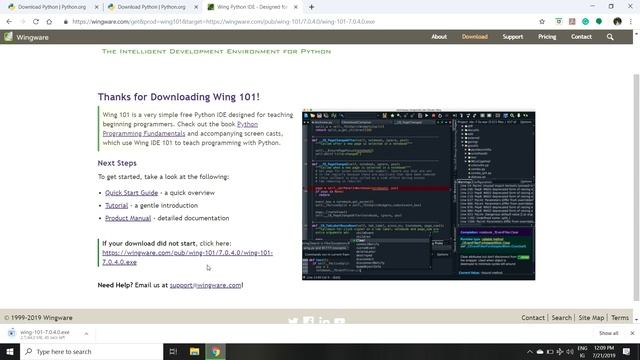The width and height of the screenshot is (640, 360).
Task: Open the About menu item
Action: (439, 37)
